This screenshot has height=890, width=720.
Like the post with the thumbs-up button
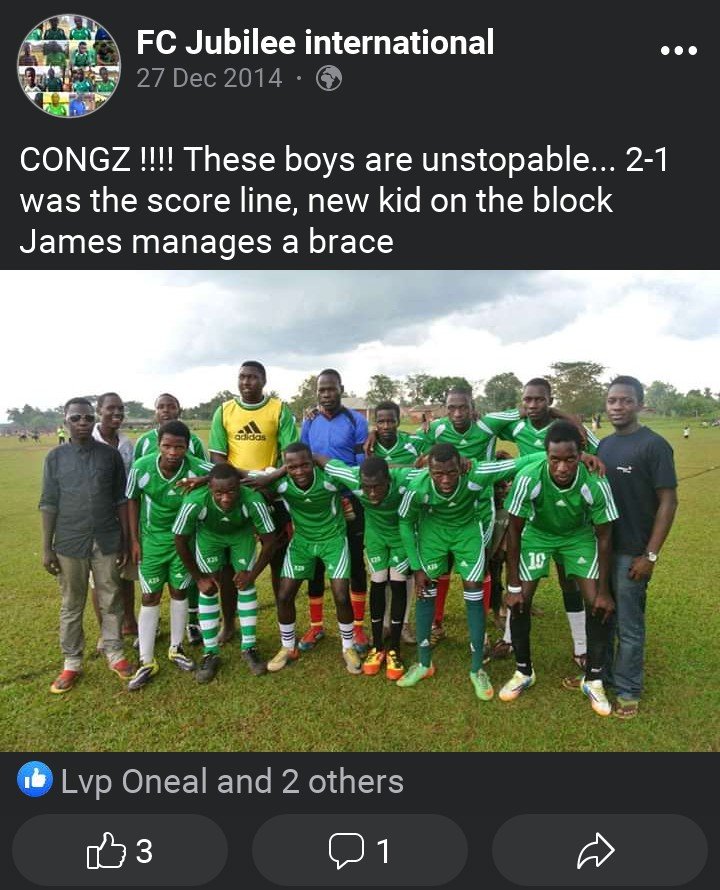(120, 850)
